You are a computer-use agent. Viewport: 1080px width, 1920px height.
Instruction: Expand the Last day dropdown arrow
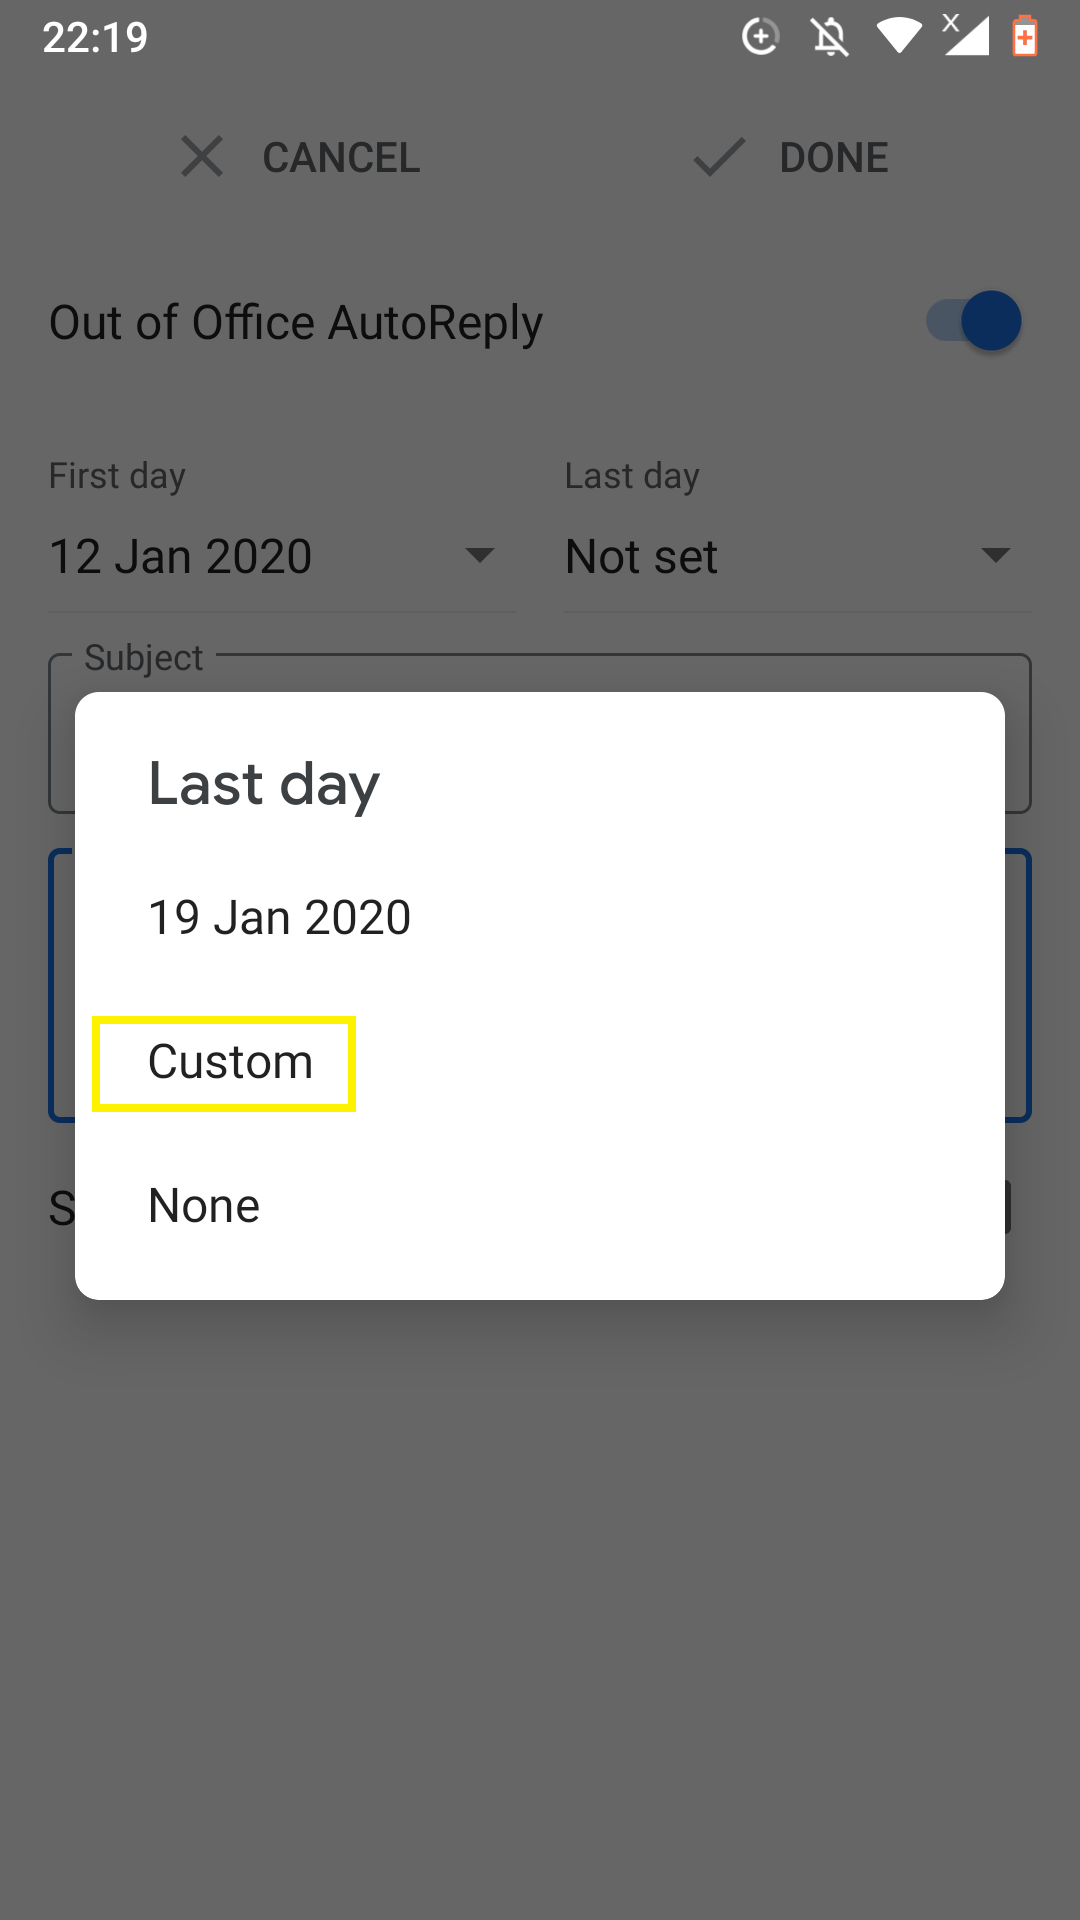point(996,555)
